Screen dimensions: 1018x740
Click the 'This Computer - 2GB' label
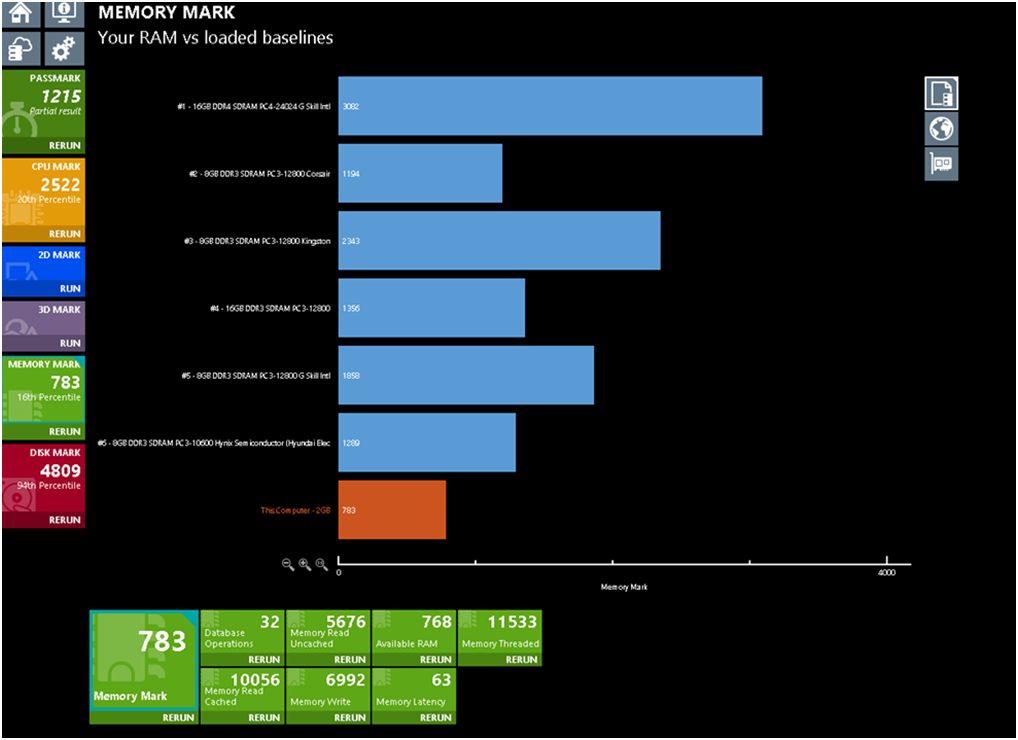(295, 511)
